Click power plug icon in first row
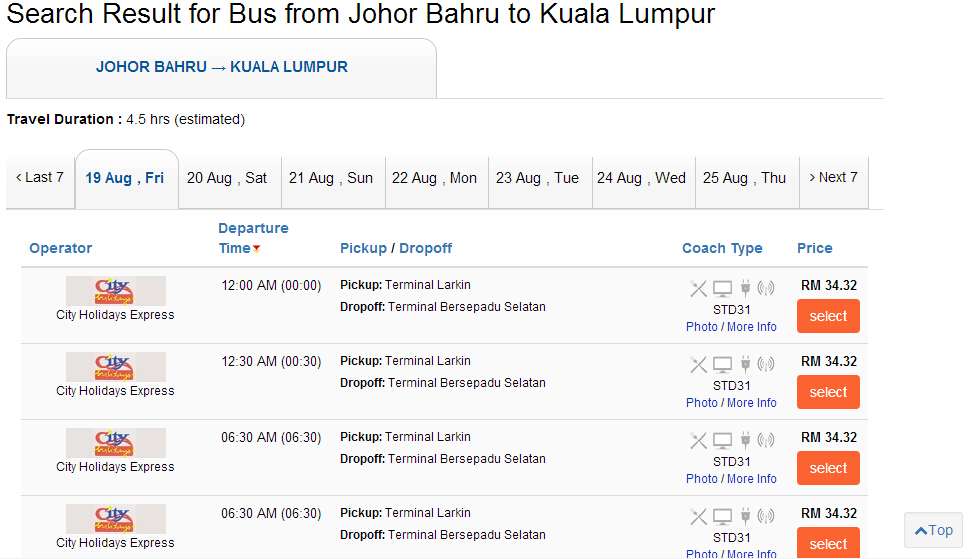 click(x=746, y=288)
